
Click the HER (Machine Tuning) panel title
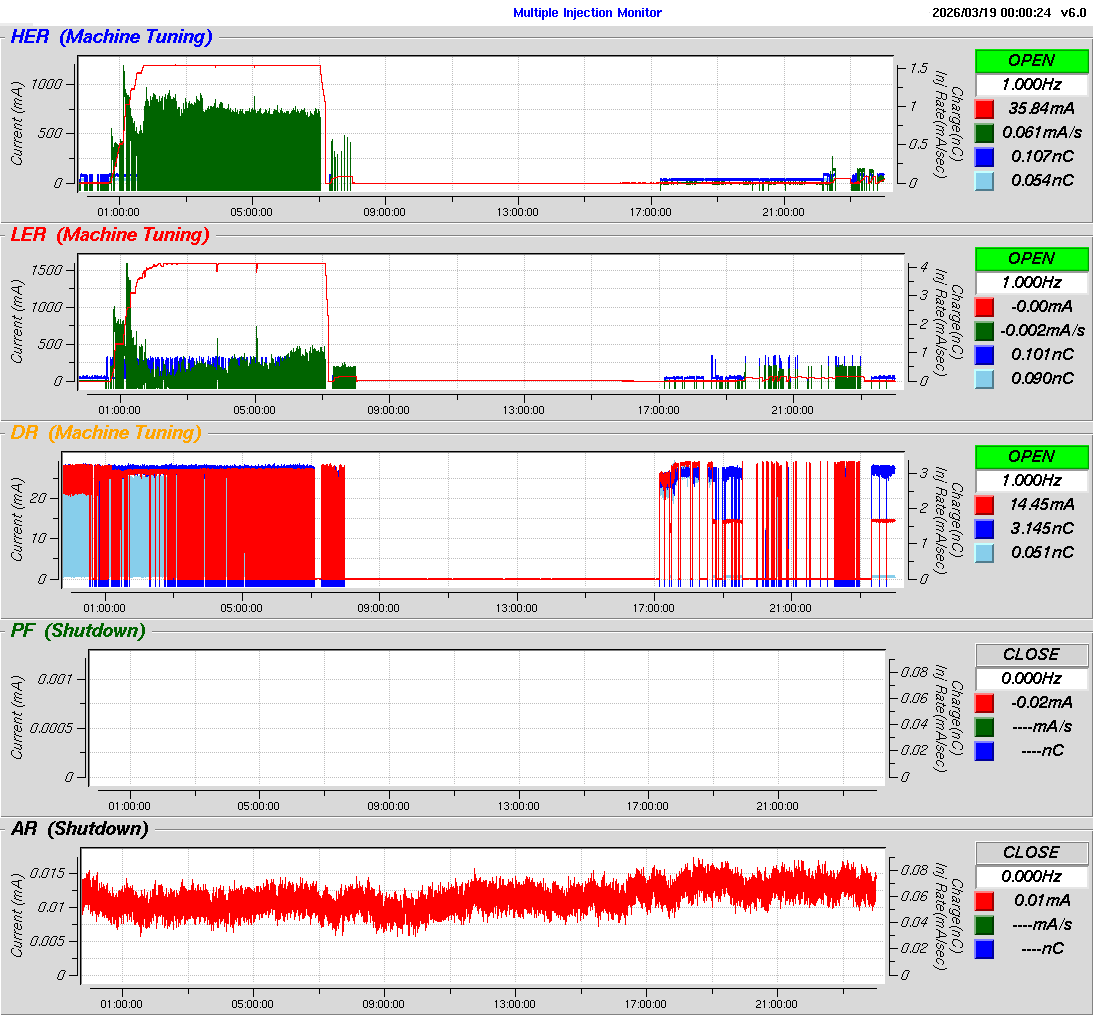click(111, 37)
